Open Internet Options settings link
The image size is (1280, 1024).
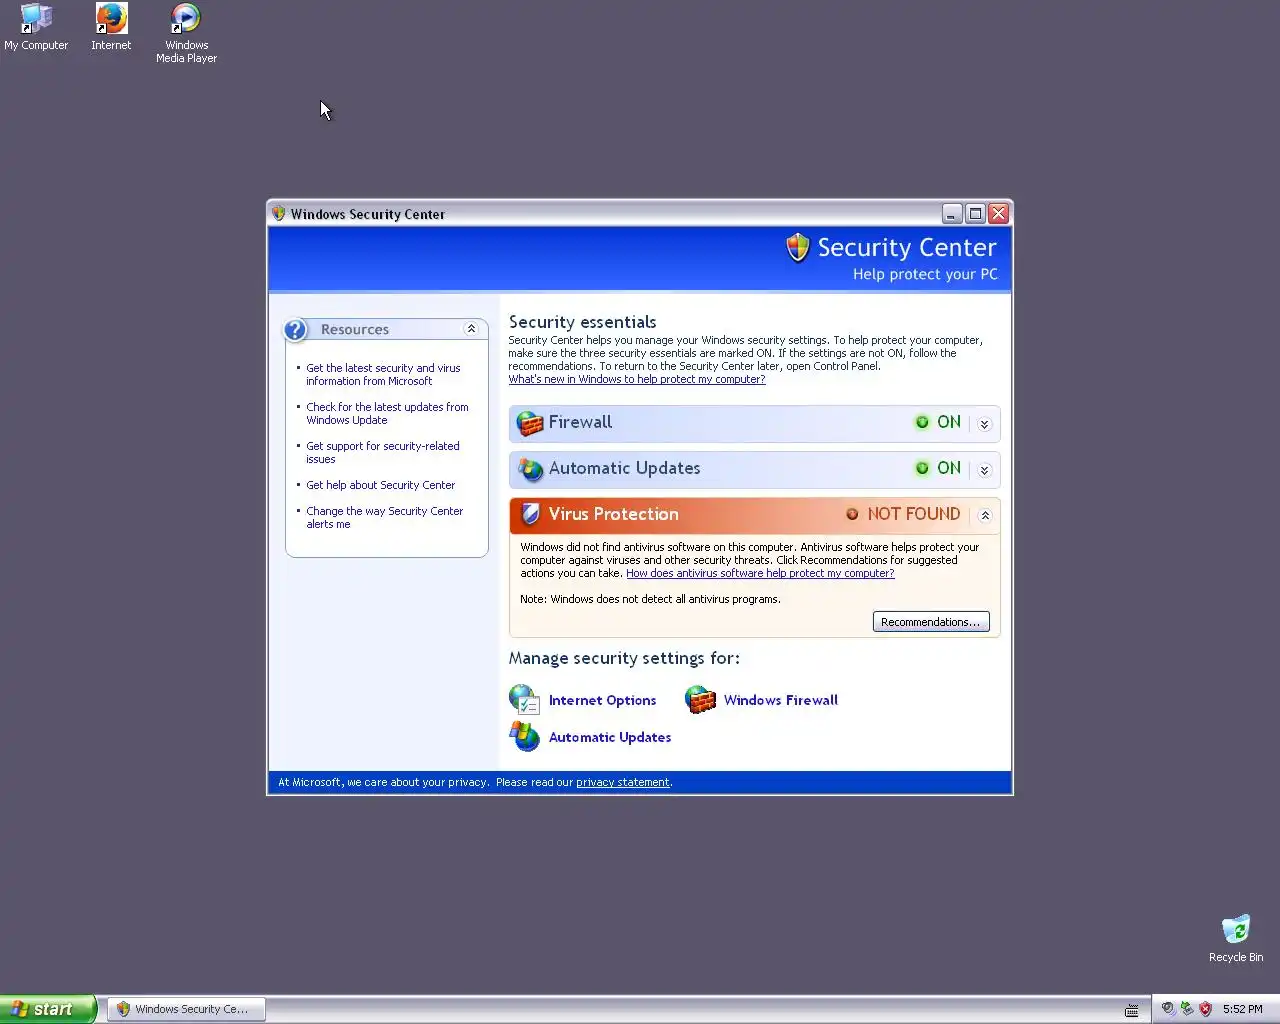(x=602, y=700)
